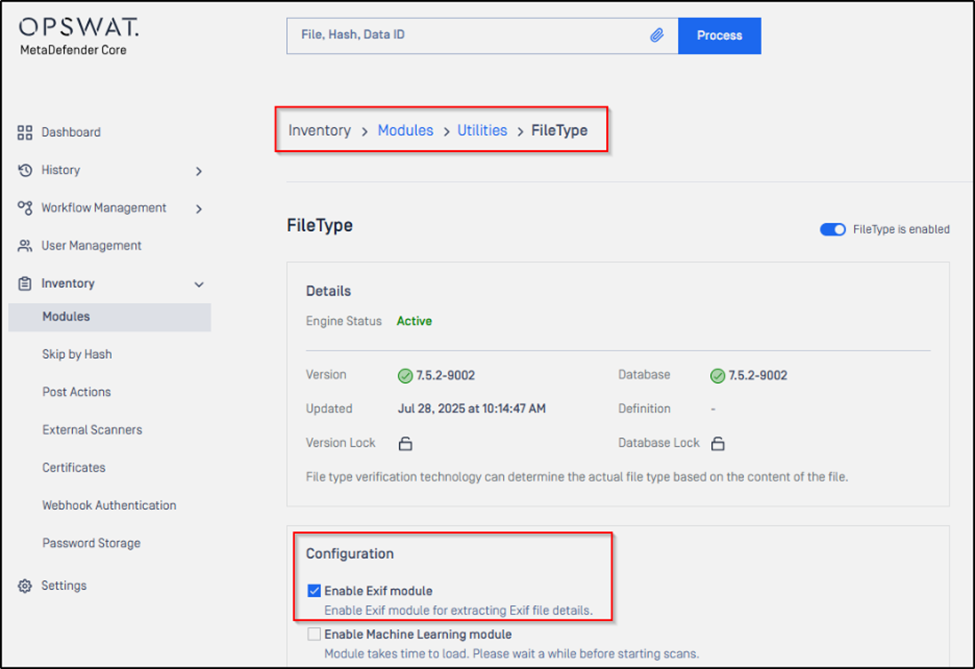This screenshot has height=669, width=975.
Task: Click the Modules breadcrumb link
Action: click(405, 131)
